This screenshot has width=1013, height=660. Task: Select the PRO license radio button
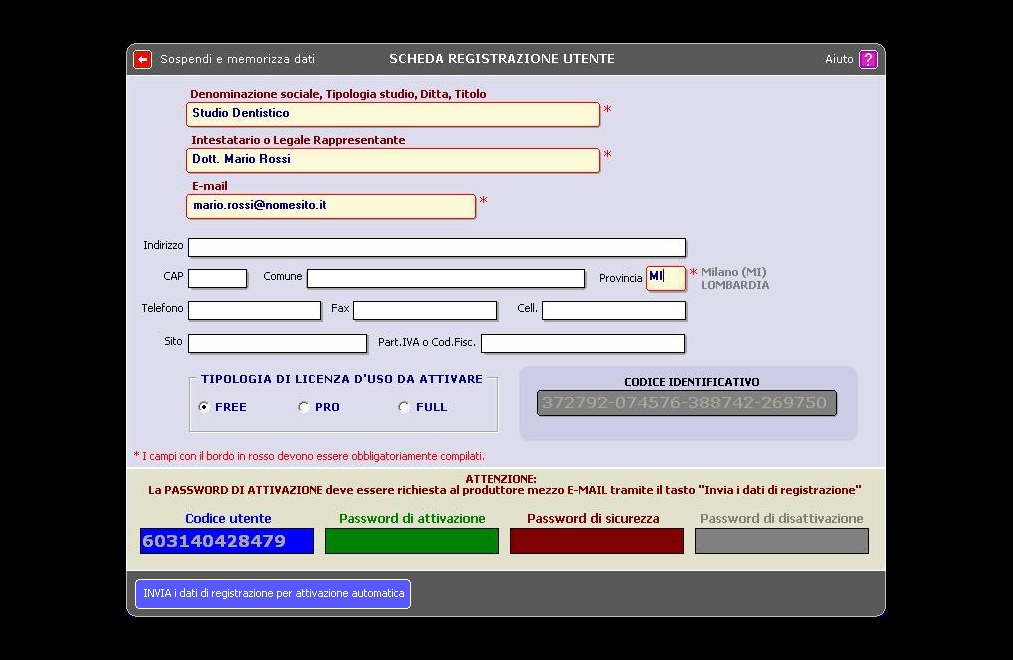pyautogui.click(x=304, y=407)
